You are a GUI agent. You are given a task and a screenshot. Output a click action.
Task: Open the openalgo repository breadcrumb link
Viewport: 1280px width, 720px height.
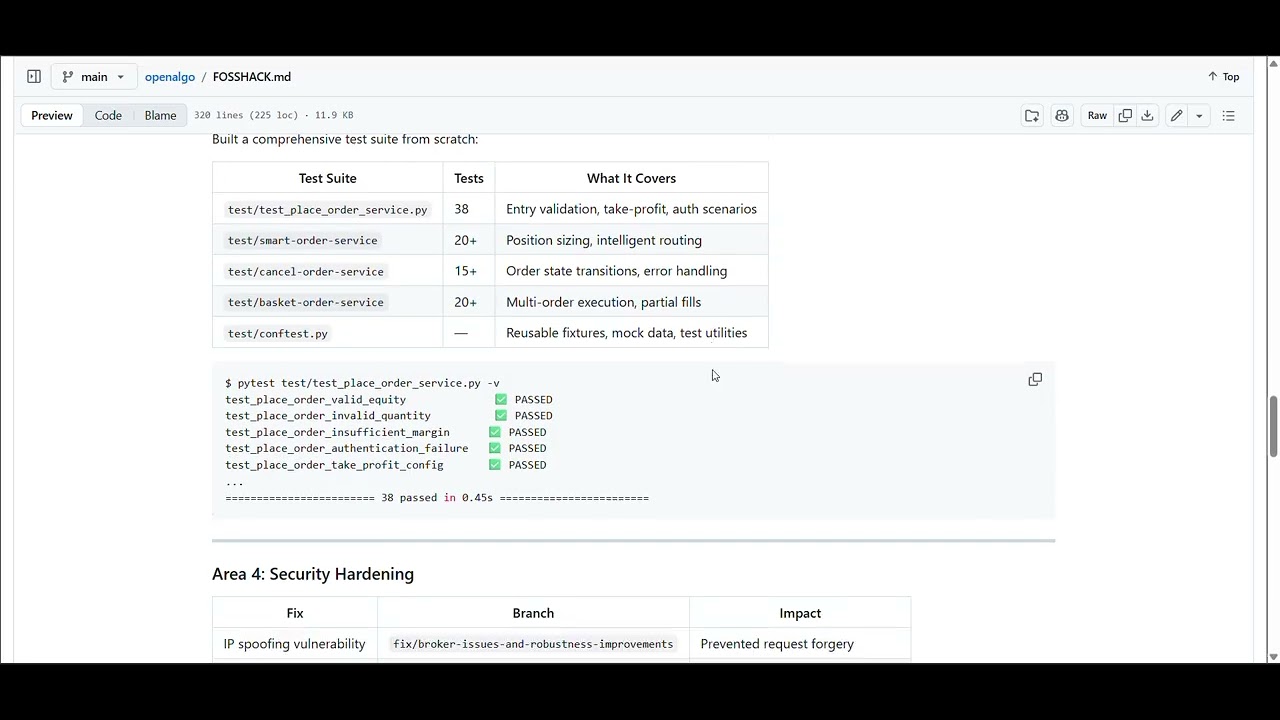(x=170, y=77)
